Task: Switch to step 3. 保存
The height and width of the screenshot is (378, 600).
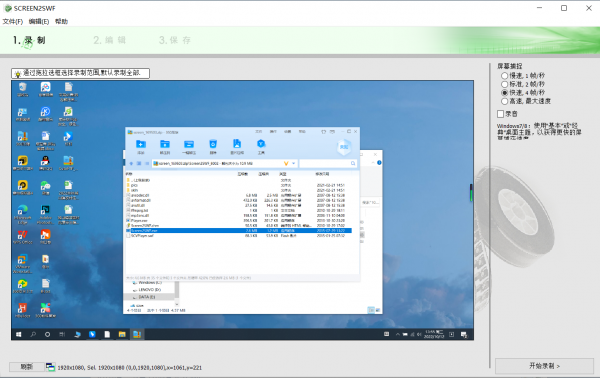Action: (175, 40)
